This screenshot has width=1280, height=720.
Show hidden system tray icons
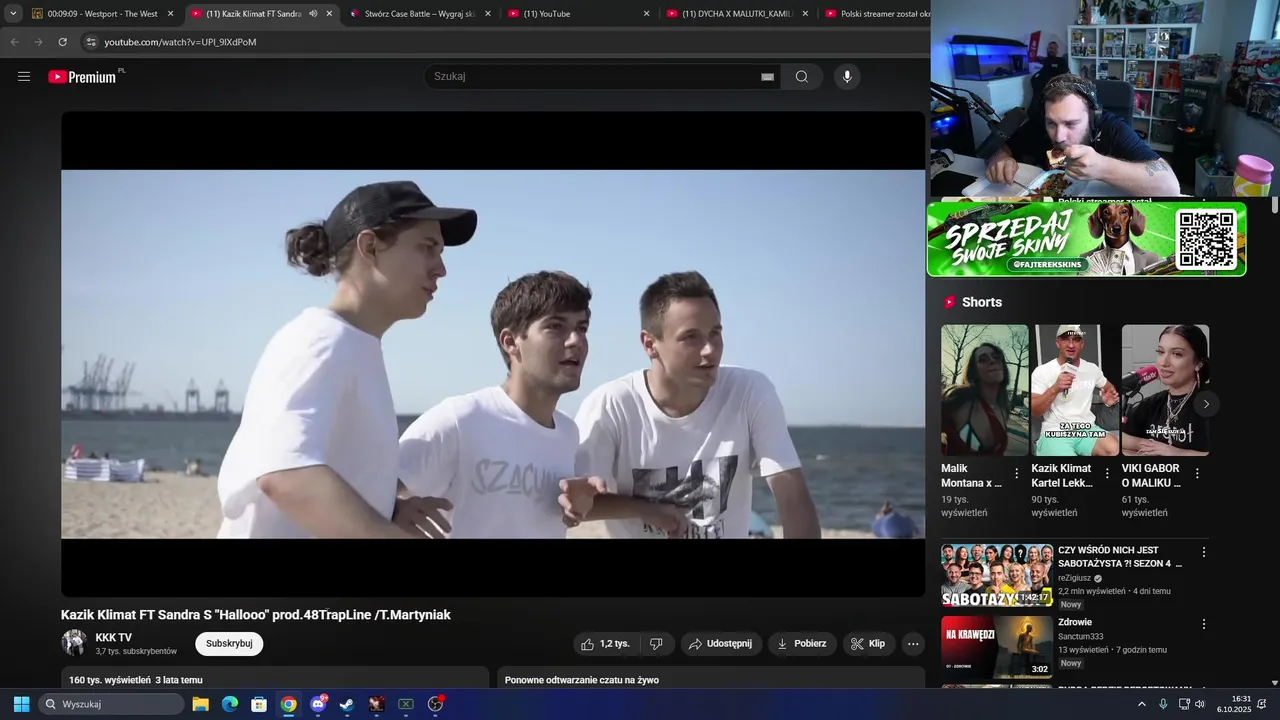tap(1142, 704)
